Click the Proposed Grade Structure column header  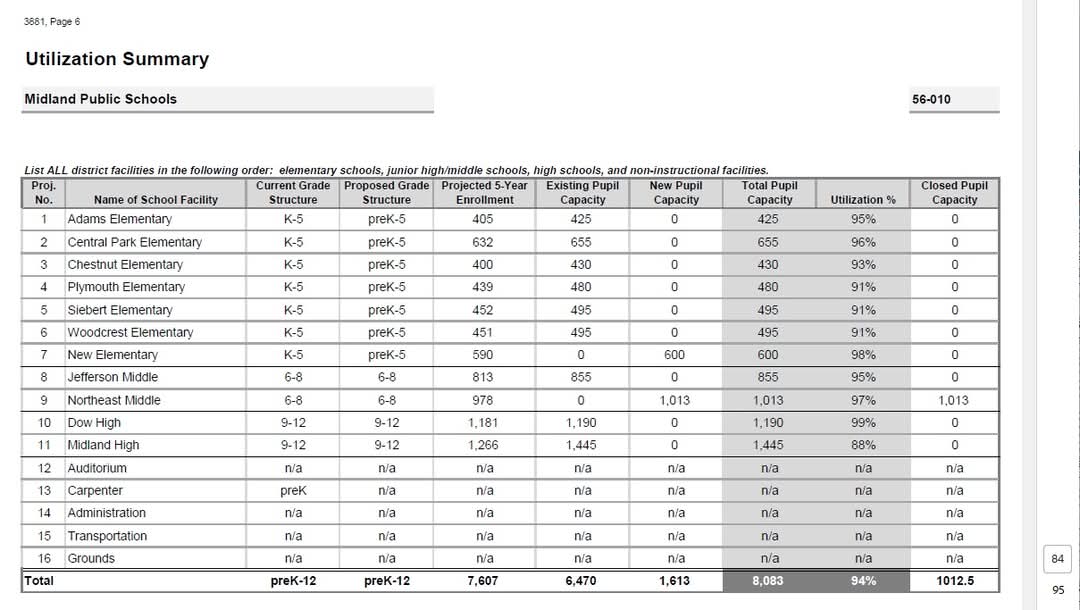[386, 193]
